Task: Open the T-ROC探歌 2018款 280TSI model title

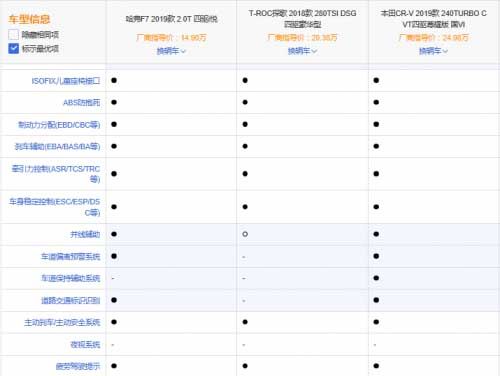Action: 302,19
